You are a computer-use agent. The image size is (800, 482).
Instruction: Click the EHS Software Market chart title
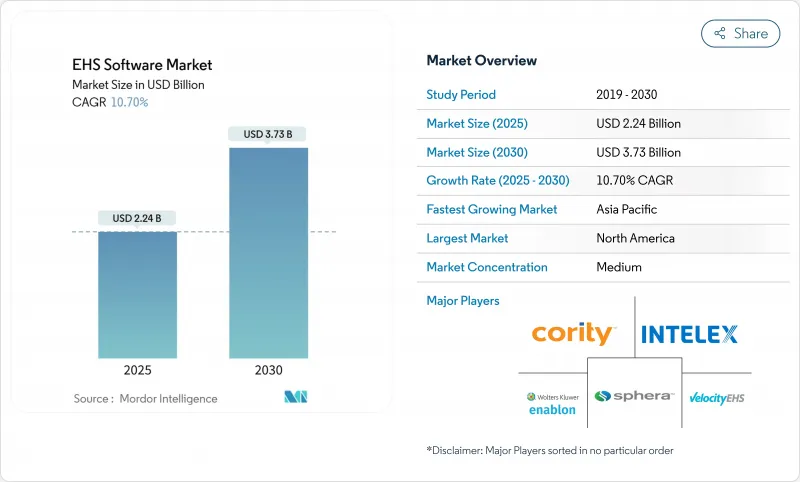[142, 65]
